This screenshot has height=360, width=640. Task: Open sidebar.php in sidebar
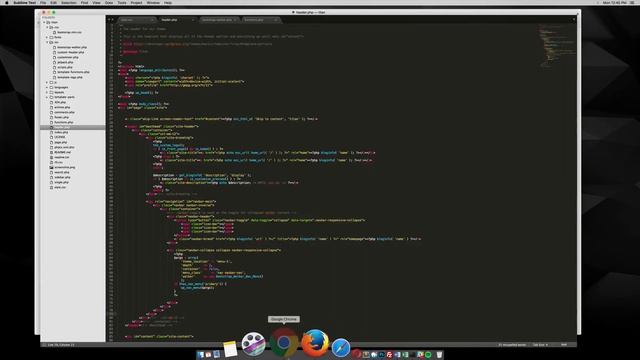click(x=62, y=177)
